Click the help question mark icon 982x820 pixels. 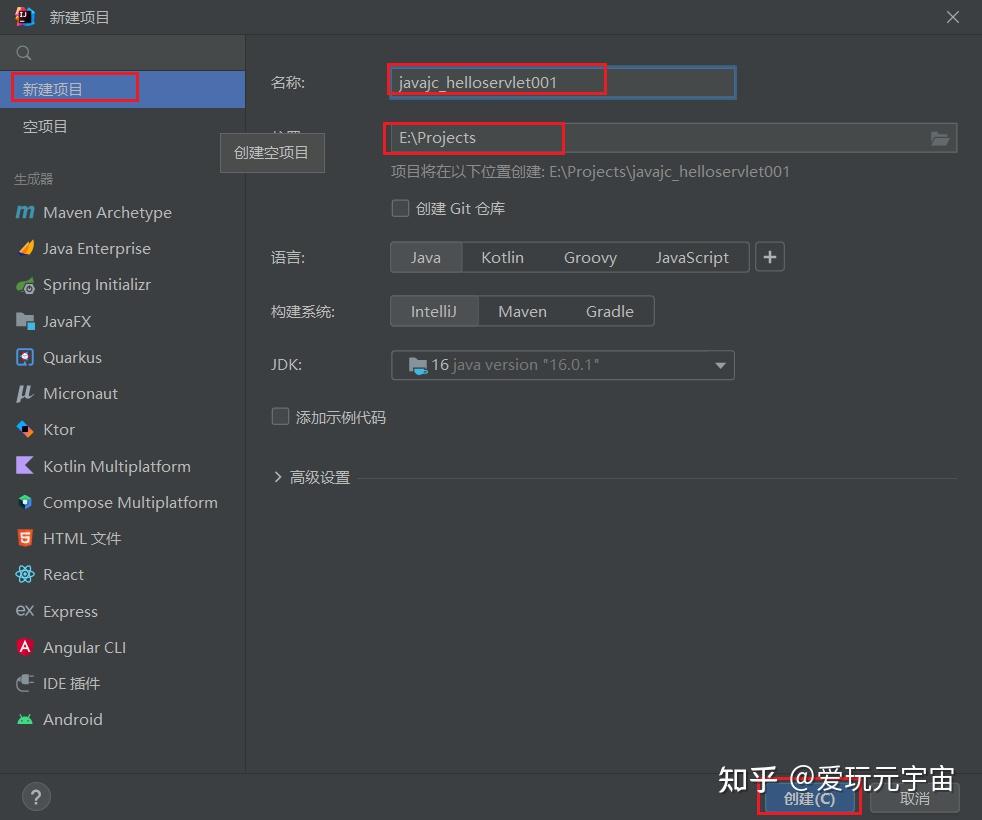click(x=36, y=796)
